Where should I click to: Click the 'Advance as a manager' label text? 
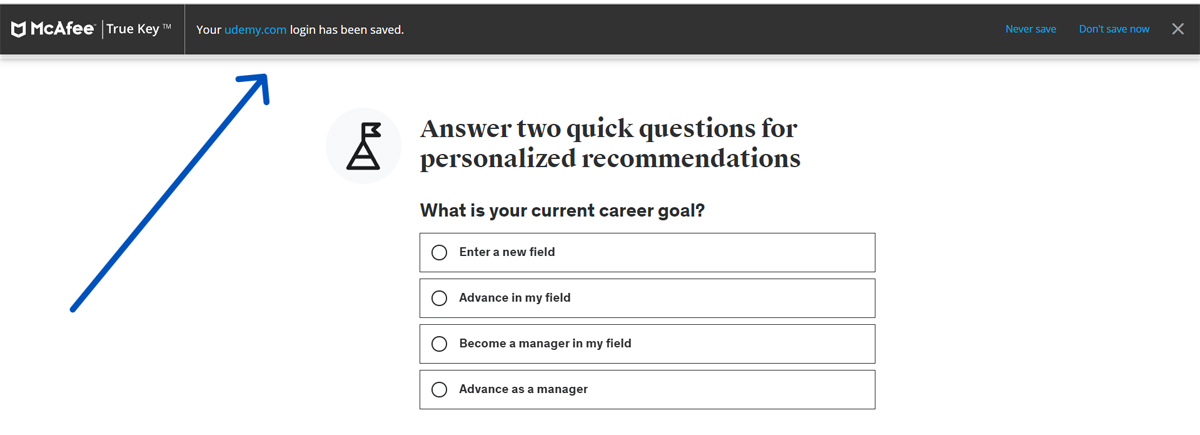pyautogui.click(x=523, y=390)
